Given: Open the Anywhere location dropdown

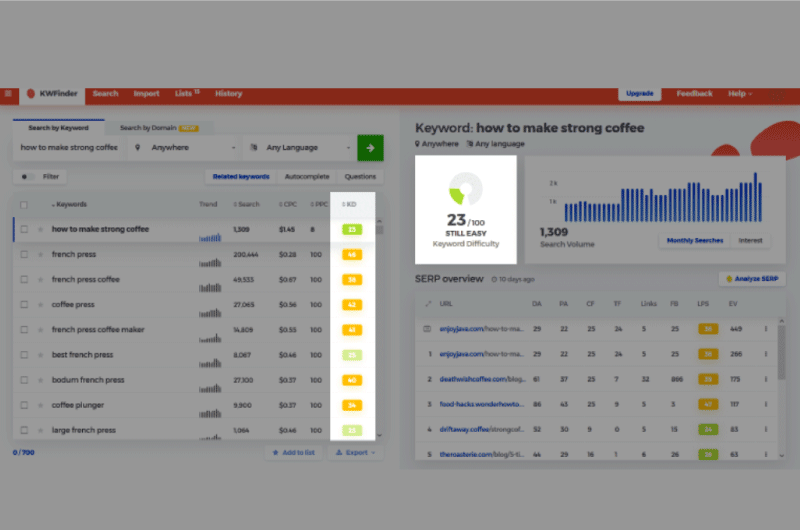Looking at the screenshot, I should pyautogui.click(x=185, y=148).
